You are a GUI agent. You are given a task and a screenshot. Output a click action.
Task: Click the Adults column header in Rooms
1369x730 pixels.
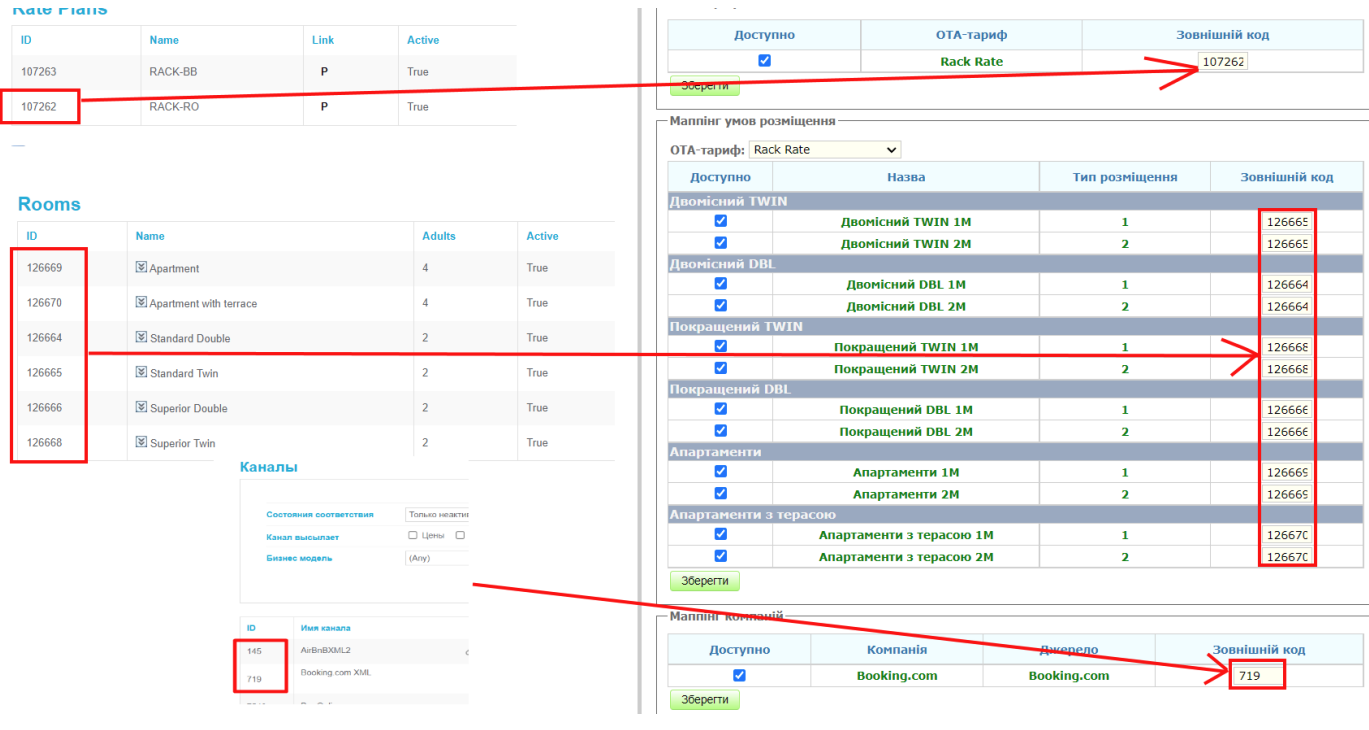438,236
